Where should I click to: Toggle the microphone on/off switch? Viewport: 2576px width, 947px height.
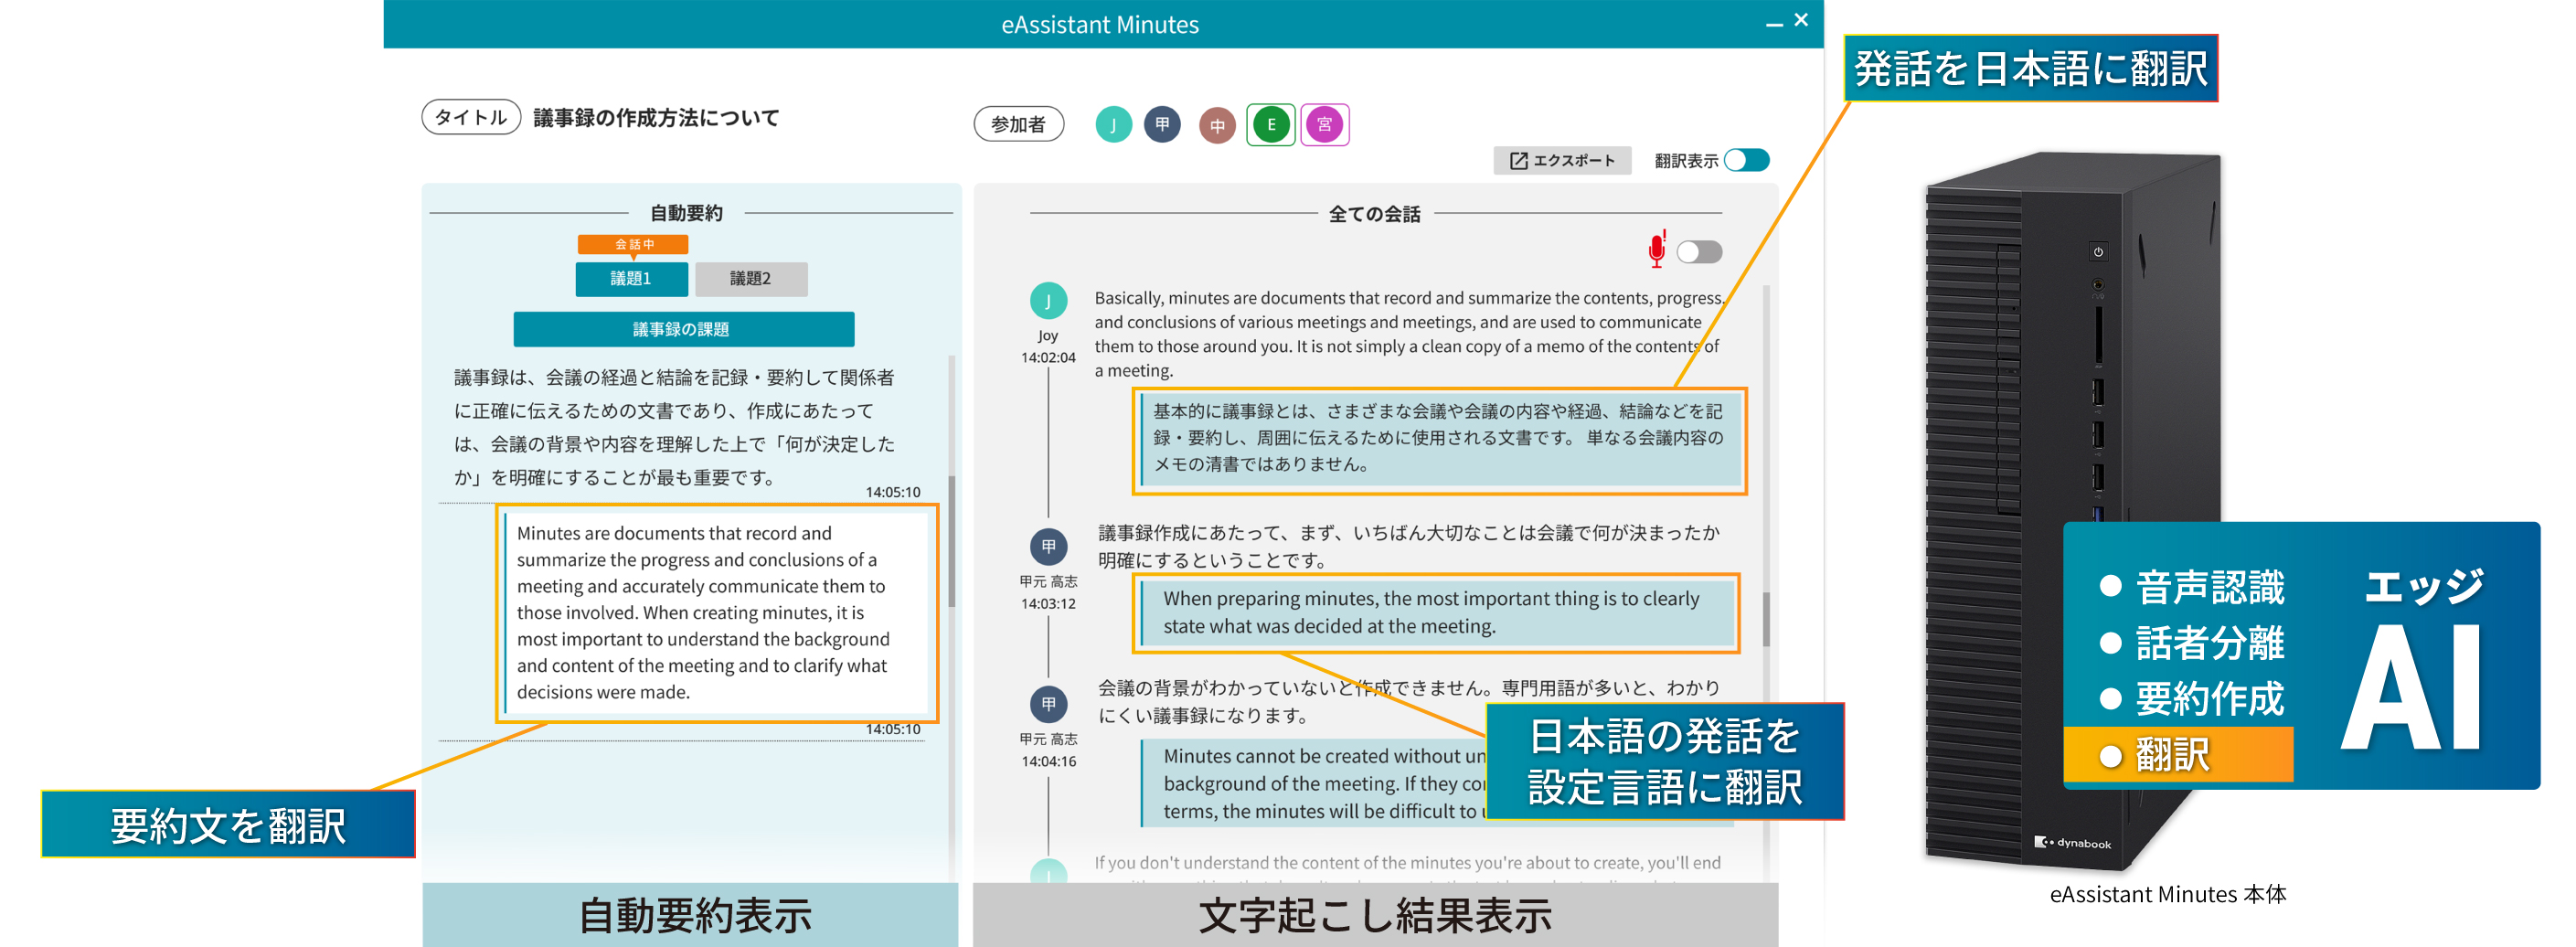click(x=1699, y=252)
